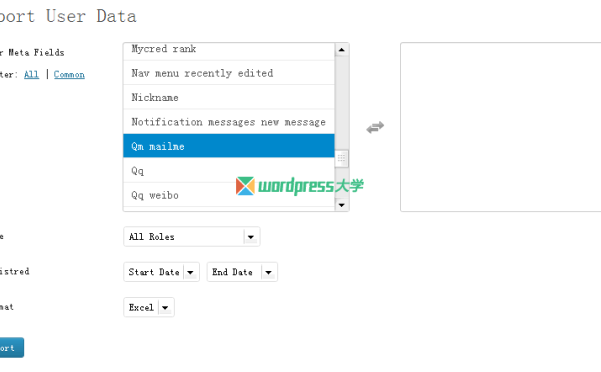Choose the Qq field item
Viewport: 601px width, 372px height.
click(229, 170)
